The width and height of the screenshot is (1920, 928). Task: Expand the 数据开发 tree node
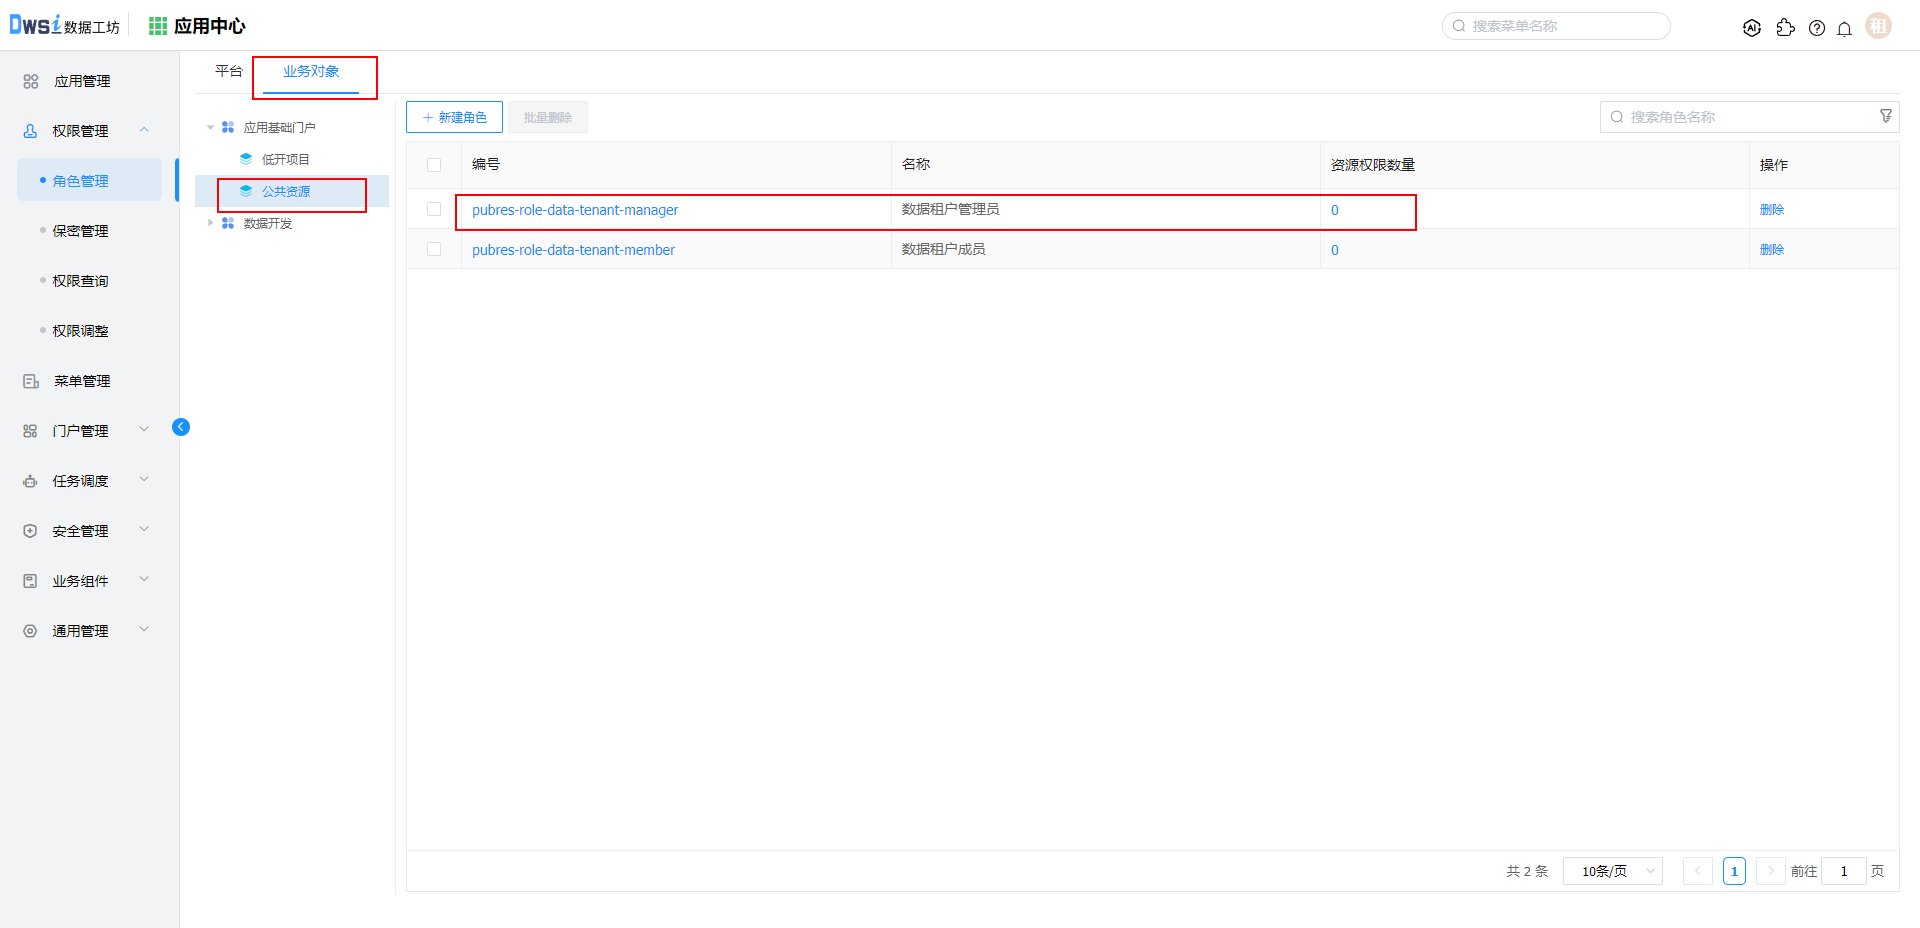point(210,223)
